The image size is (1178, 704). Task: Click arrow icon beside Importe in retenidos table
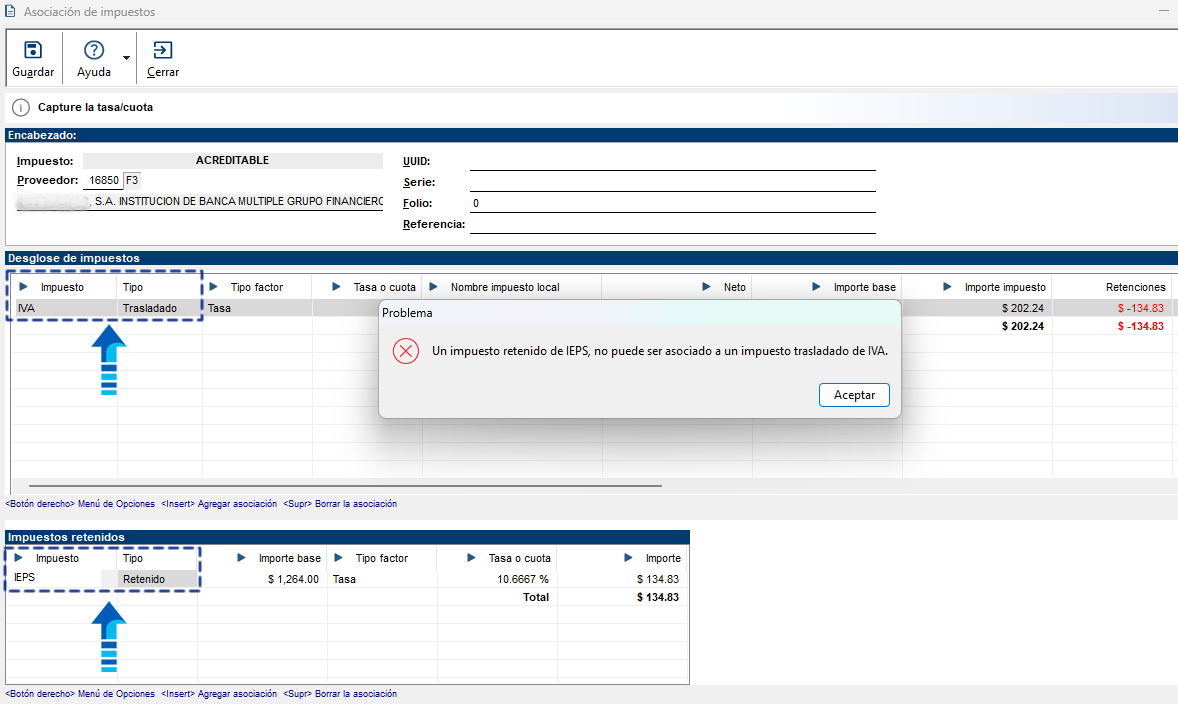(x=628, y=558)
